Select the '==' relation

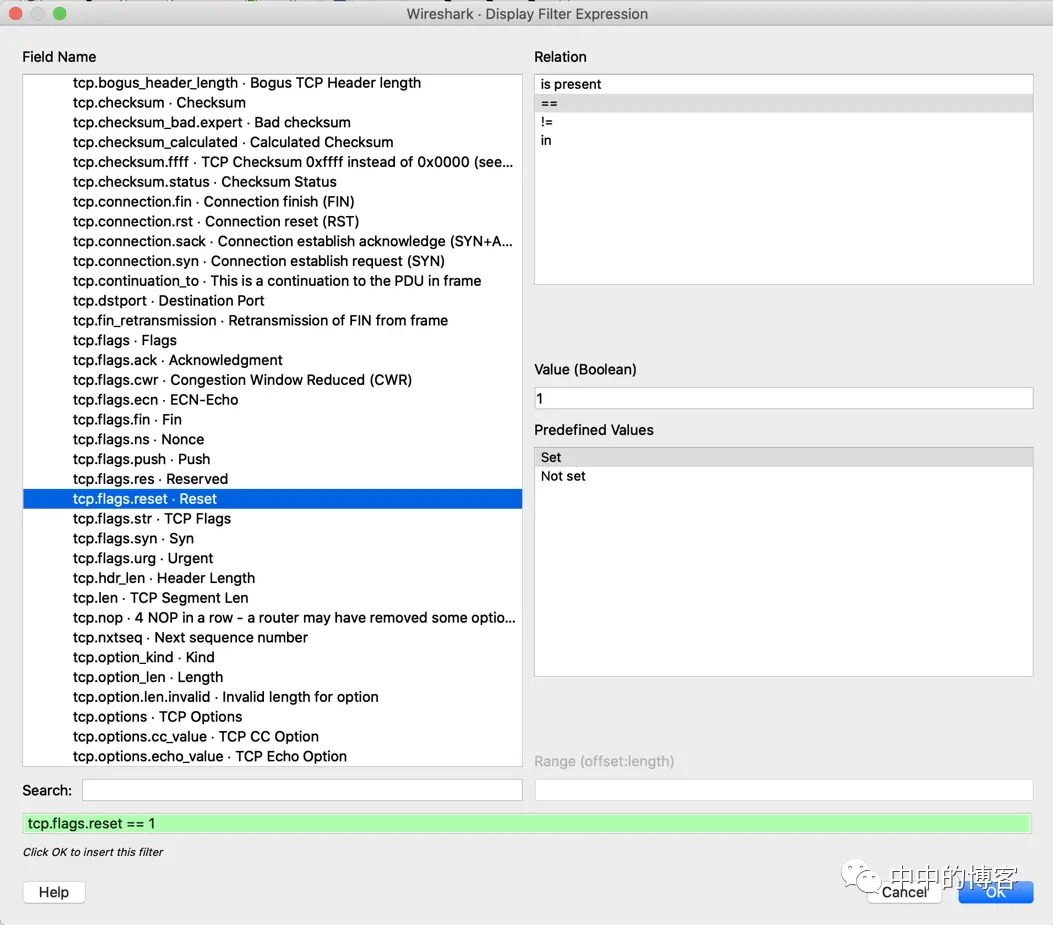click(784, 103)
